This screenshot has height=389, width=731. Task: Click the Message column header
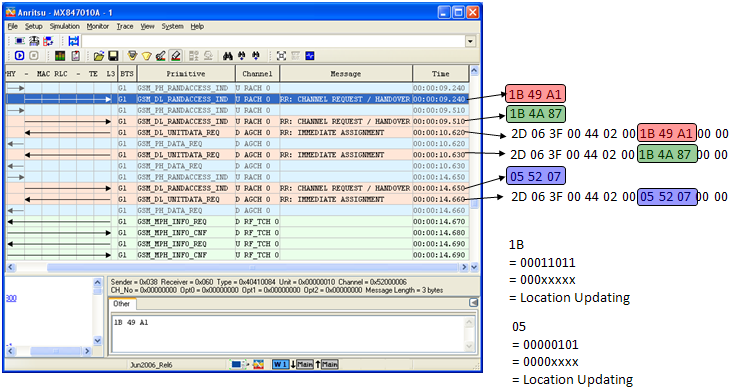[346, 74]
